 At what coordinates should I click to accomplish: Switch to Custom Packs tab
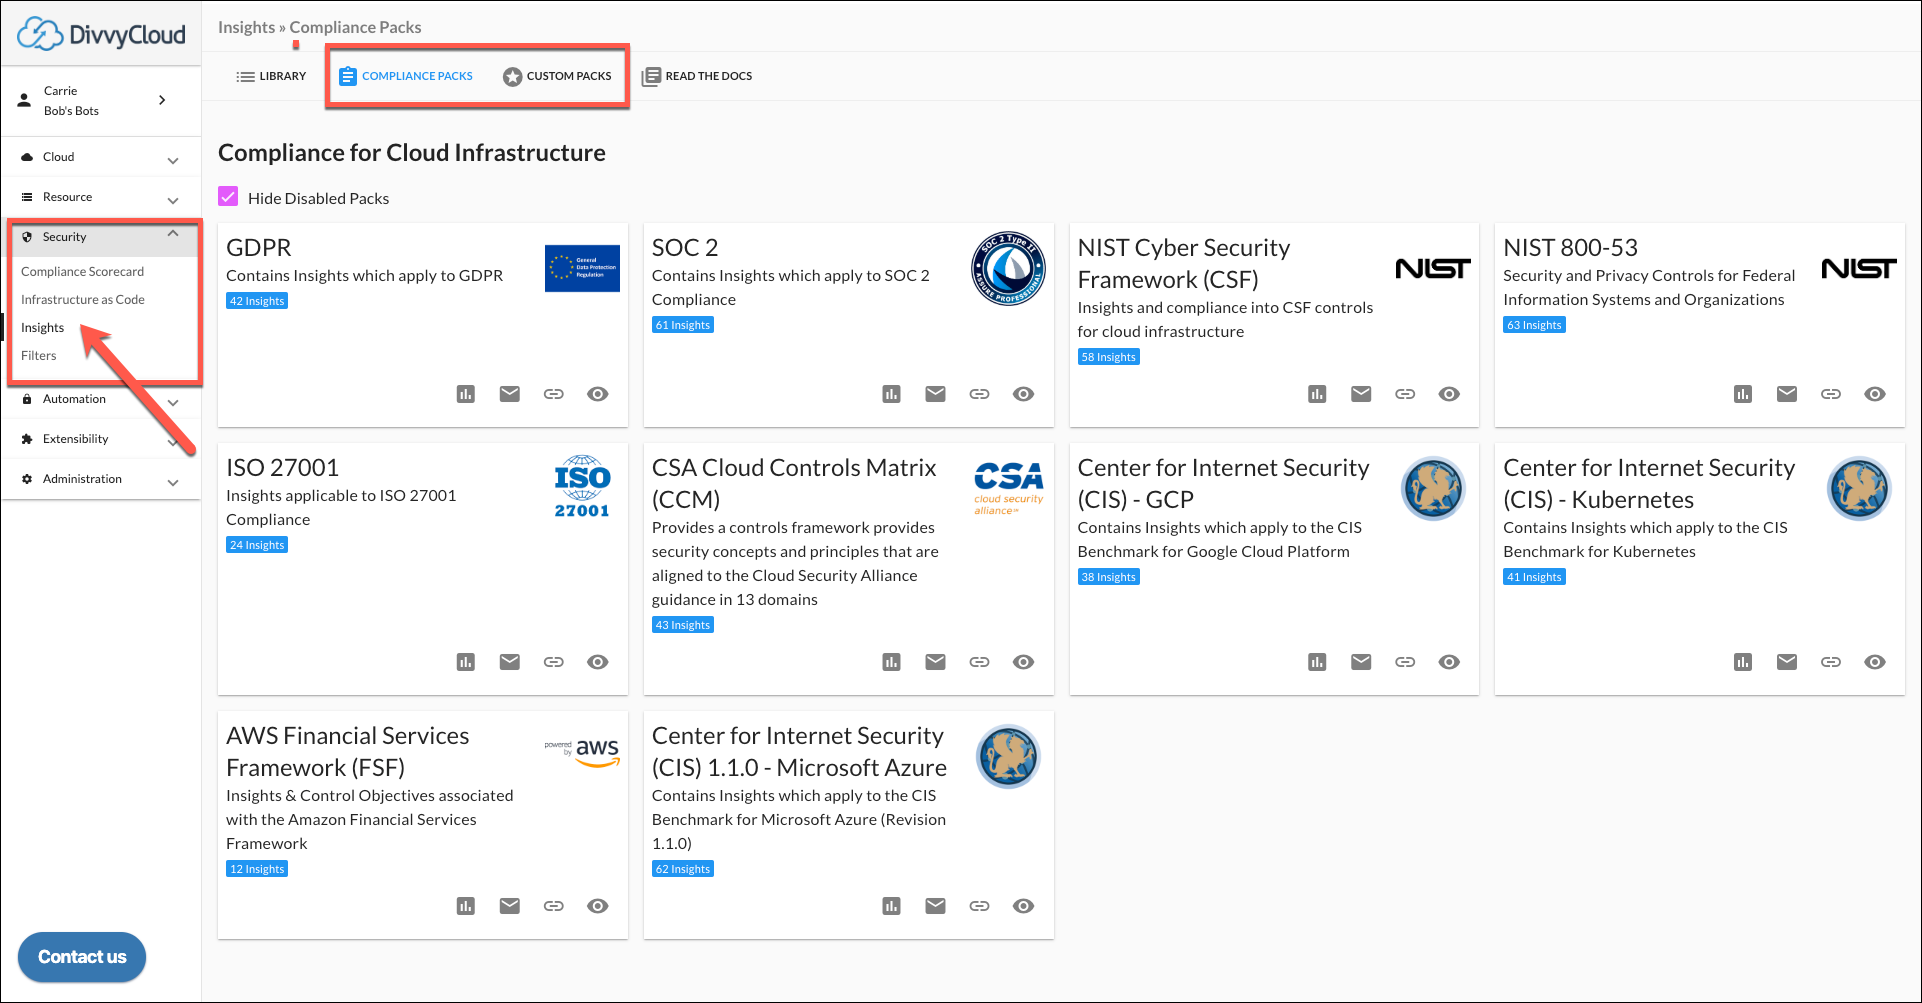tap(557, 76)
